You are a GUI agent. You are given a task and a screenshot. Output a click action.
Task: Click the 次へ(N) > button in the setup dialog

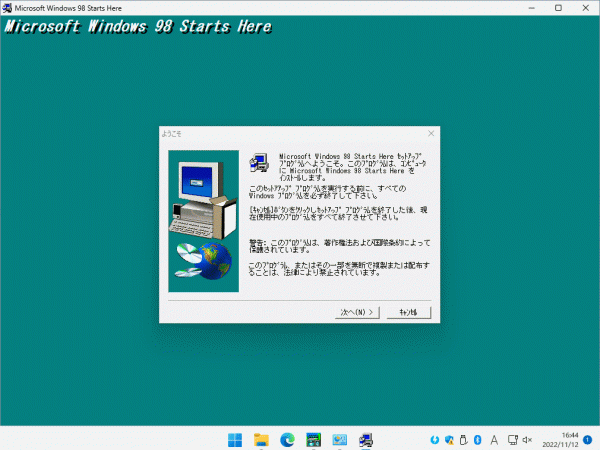(x=357, y=312)
